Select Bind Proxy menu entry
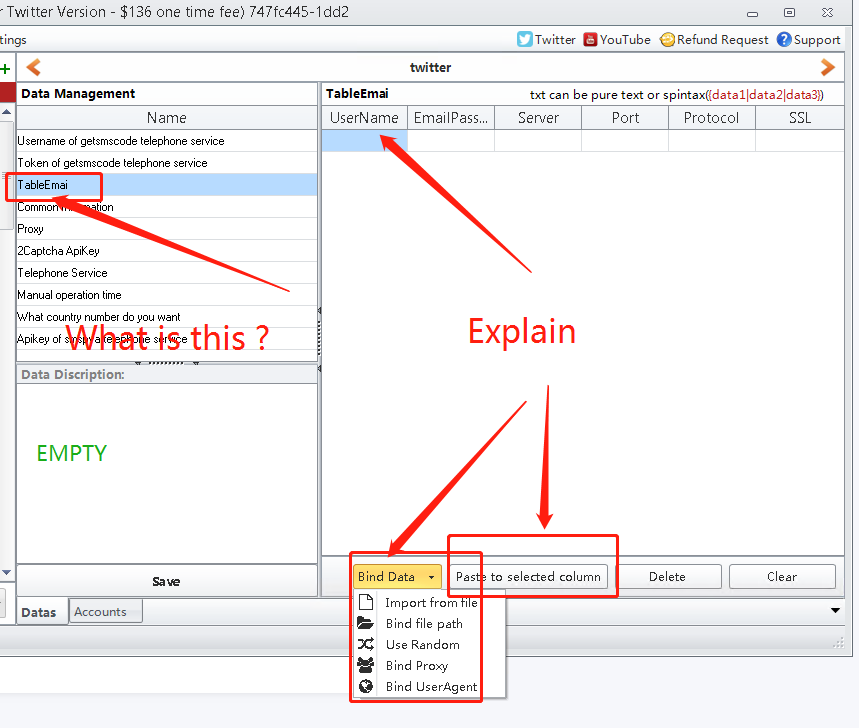The width and height of the screenshot is (859, 728). [x=416, y=666]
